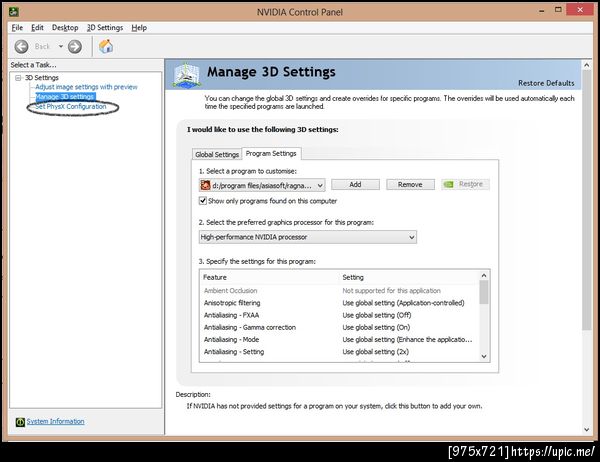
Task: Open the preferred graphics processor dropdown
Action: pos(308,237)
